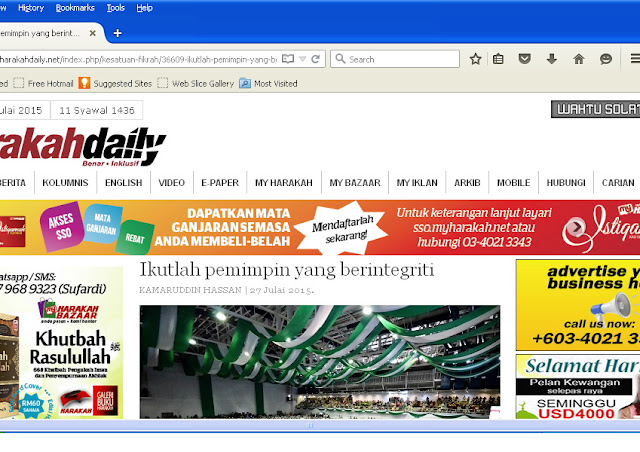Open article title 'Ikutlah pemimpin yang berintegriti'

(x=287, y=269)
